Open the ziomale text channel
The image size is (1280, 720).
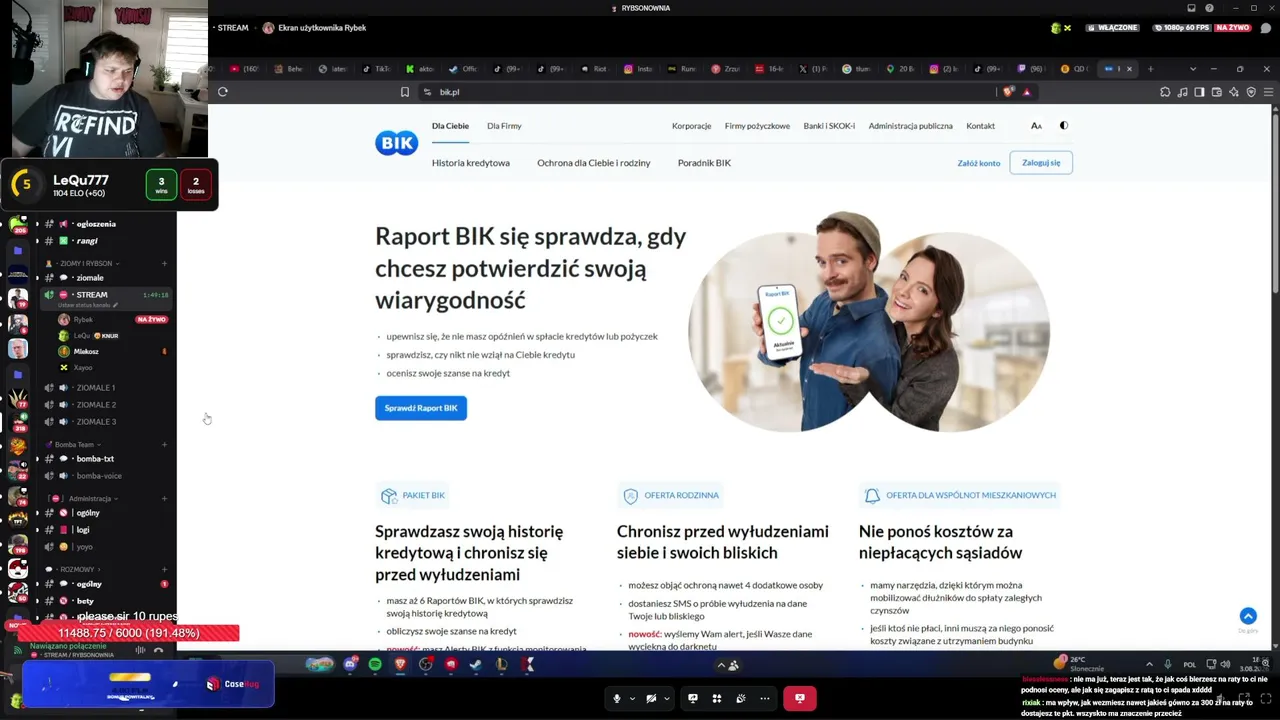89,278
